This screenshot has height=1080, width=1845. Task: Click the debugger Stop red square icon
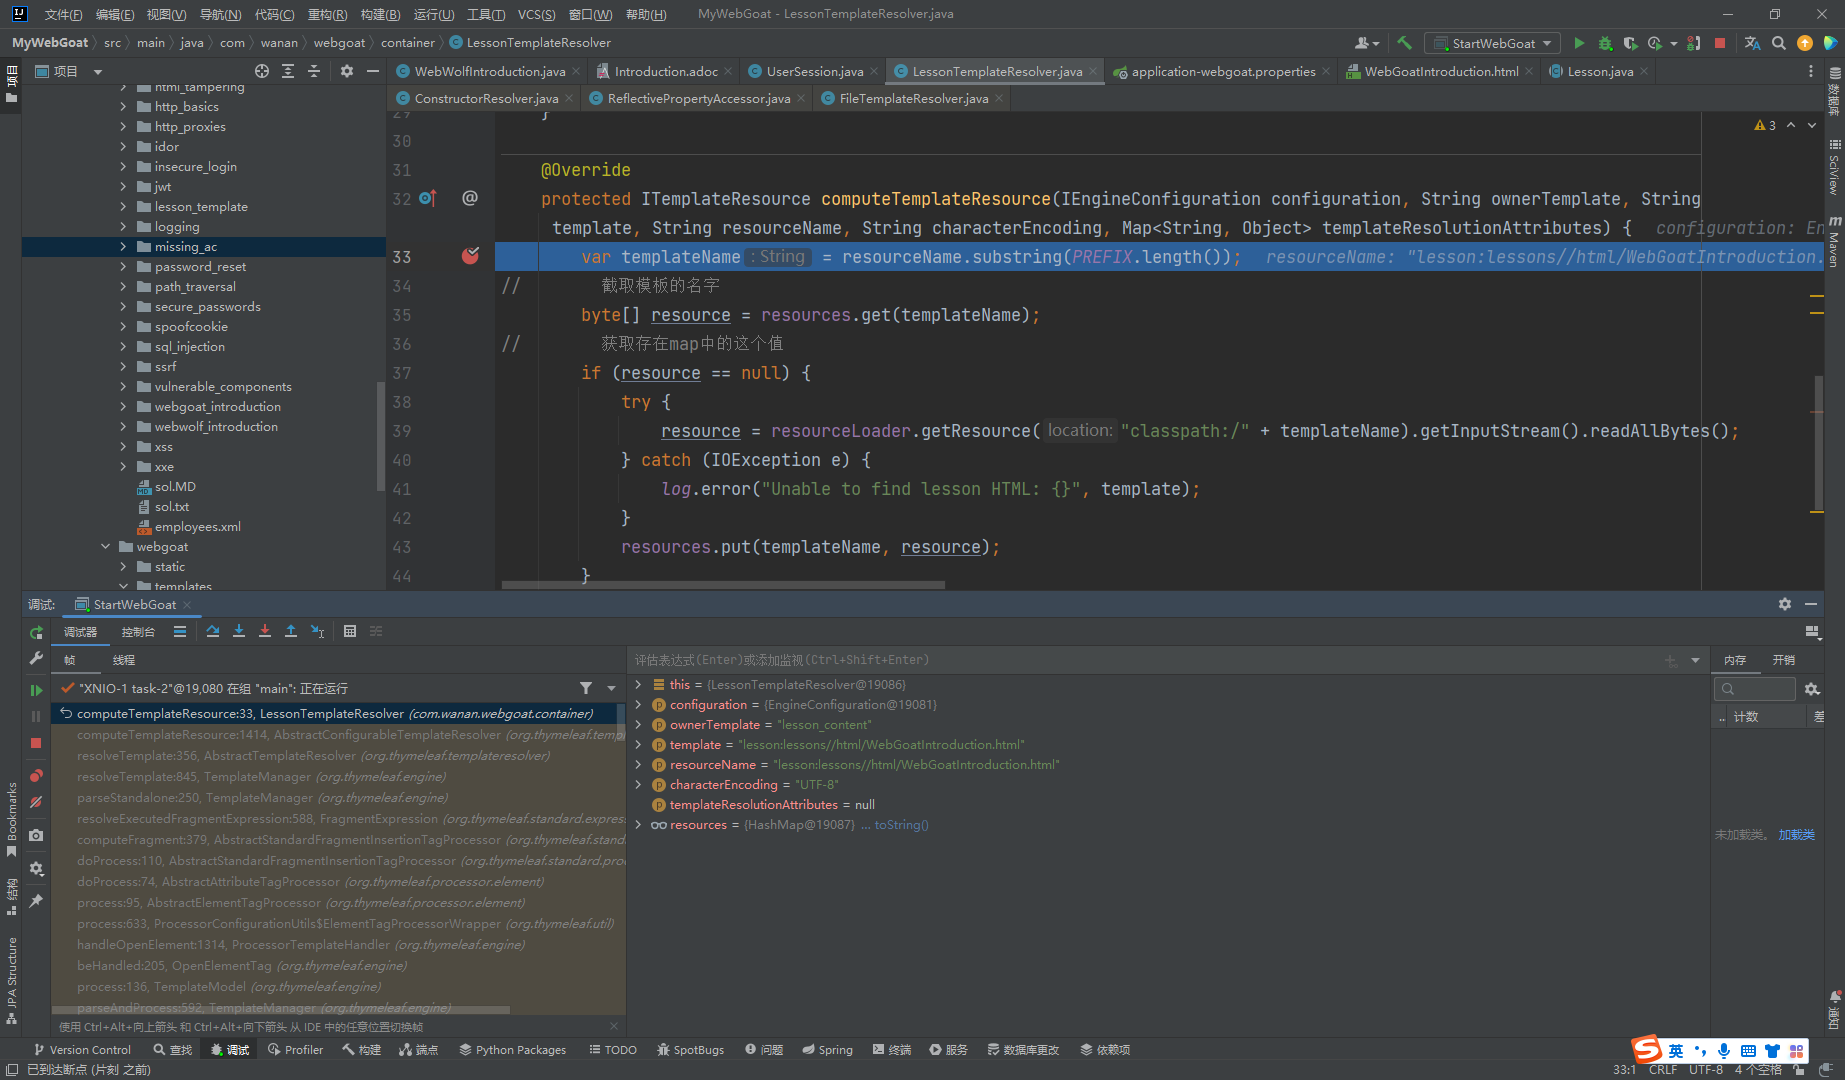click(x=36, y=743)
